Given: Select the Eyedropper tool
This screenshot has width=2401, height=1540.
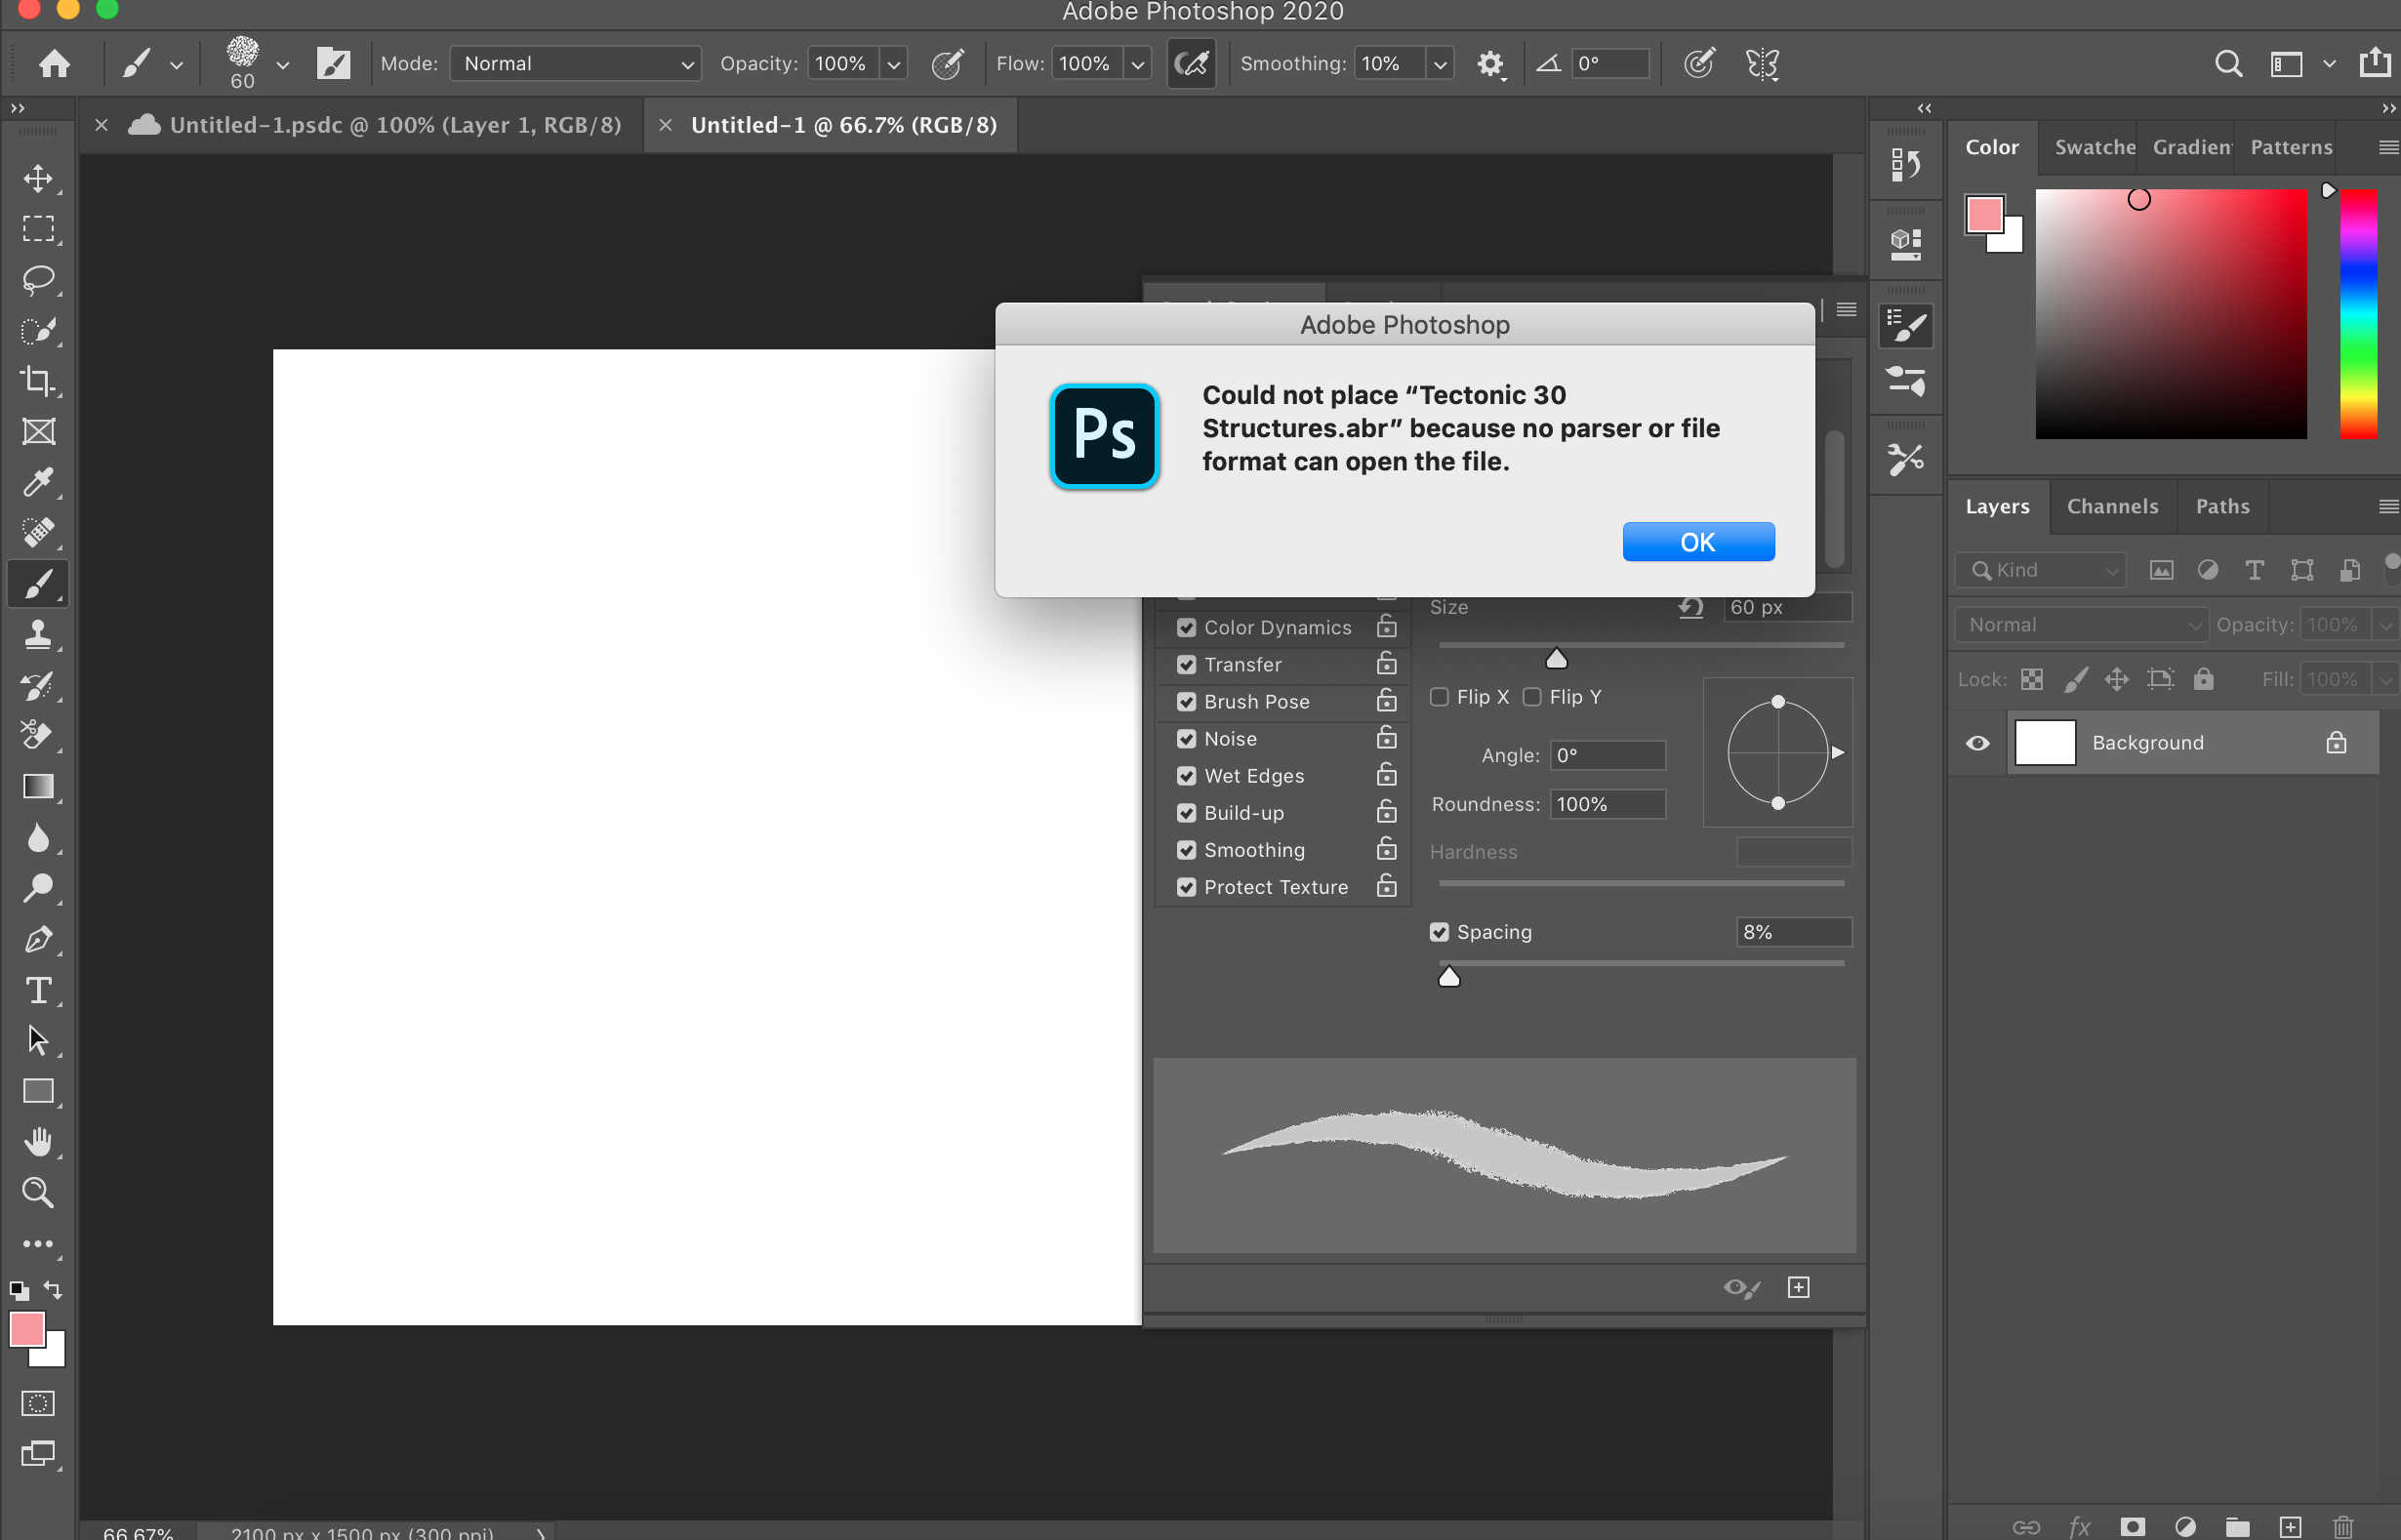Looking at the screenshot, I should (38, 482).
